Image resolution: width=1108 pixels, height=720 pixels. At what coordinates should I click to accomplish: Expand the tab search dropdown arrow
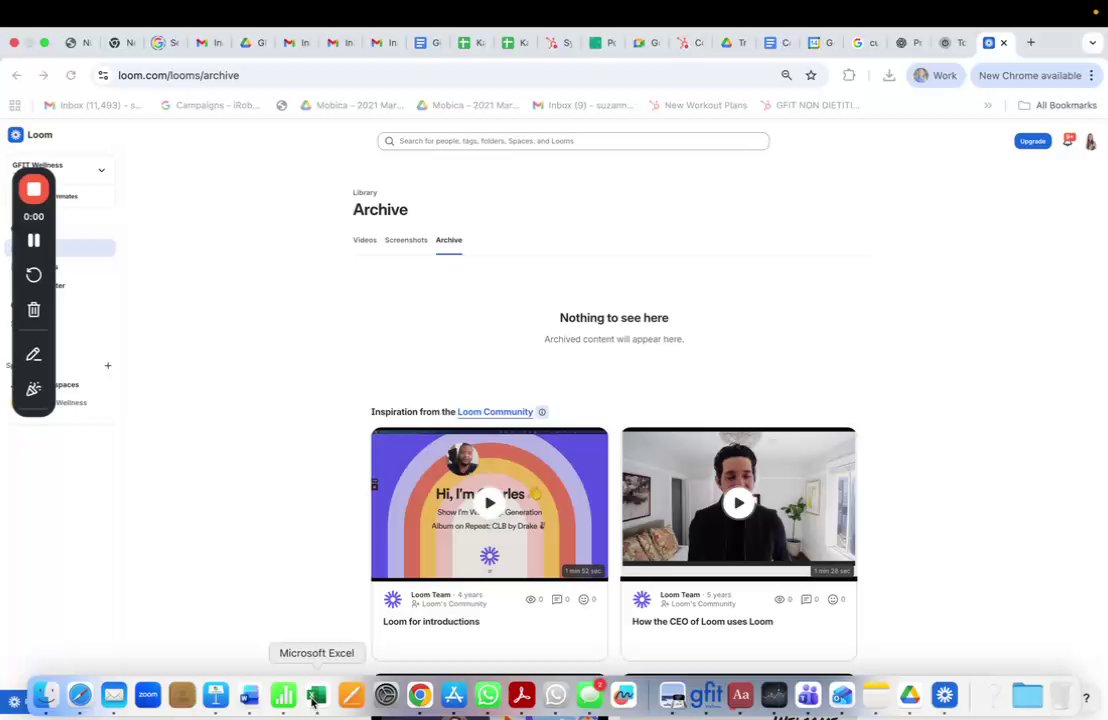tap(1092, 42)
